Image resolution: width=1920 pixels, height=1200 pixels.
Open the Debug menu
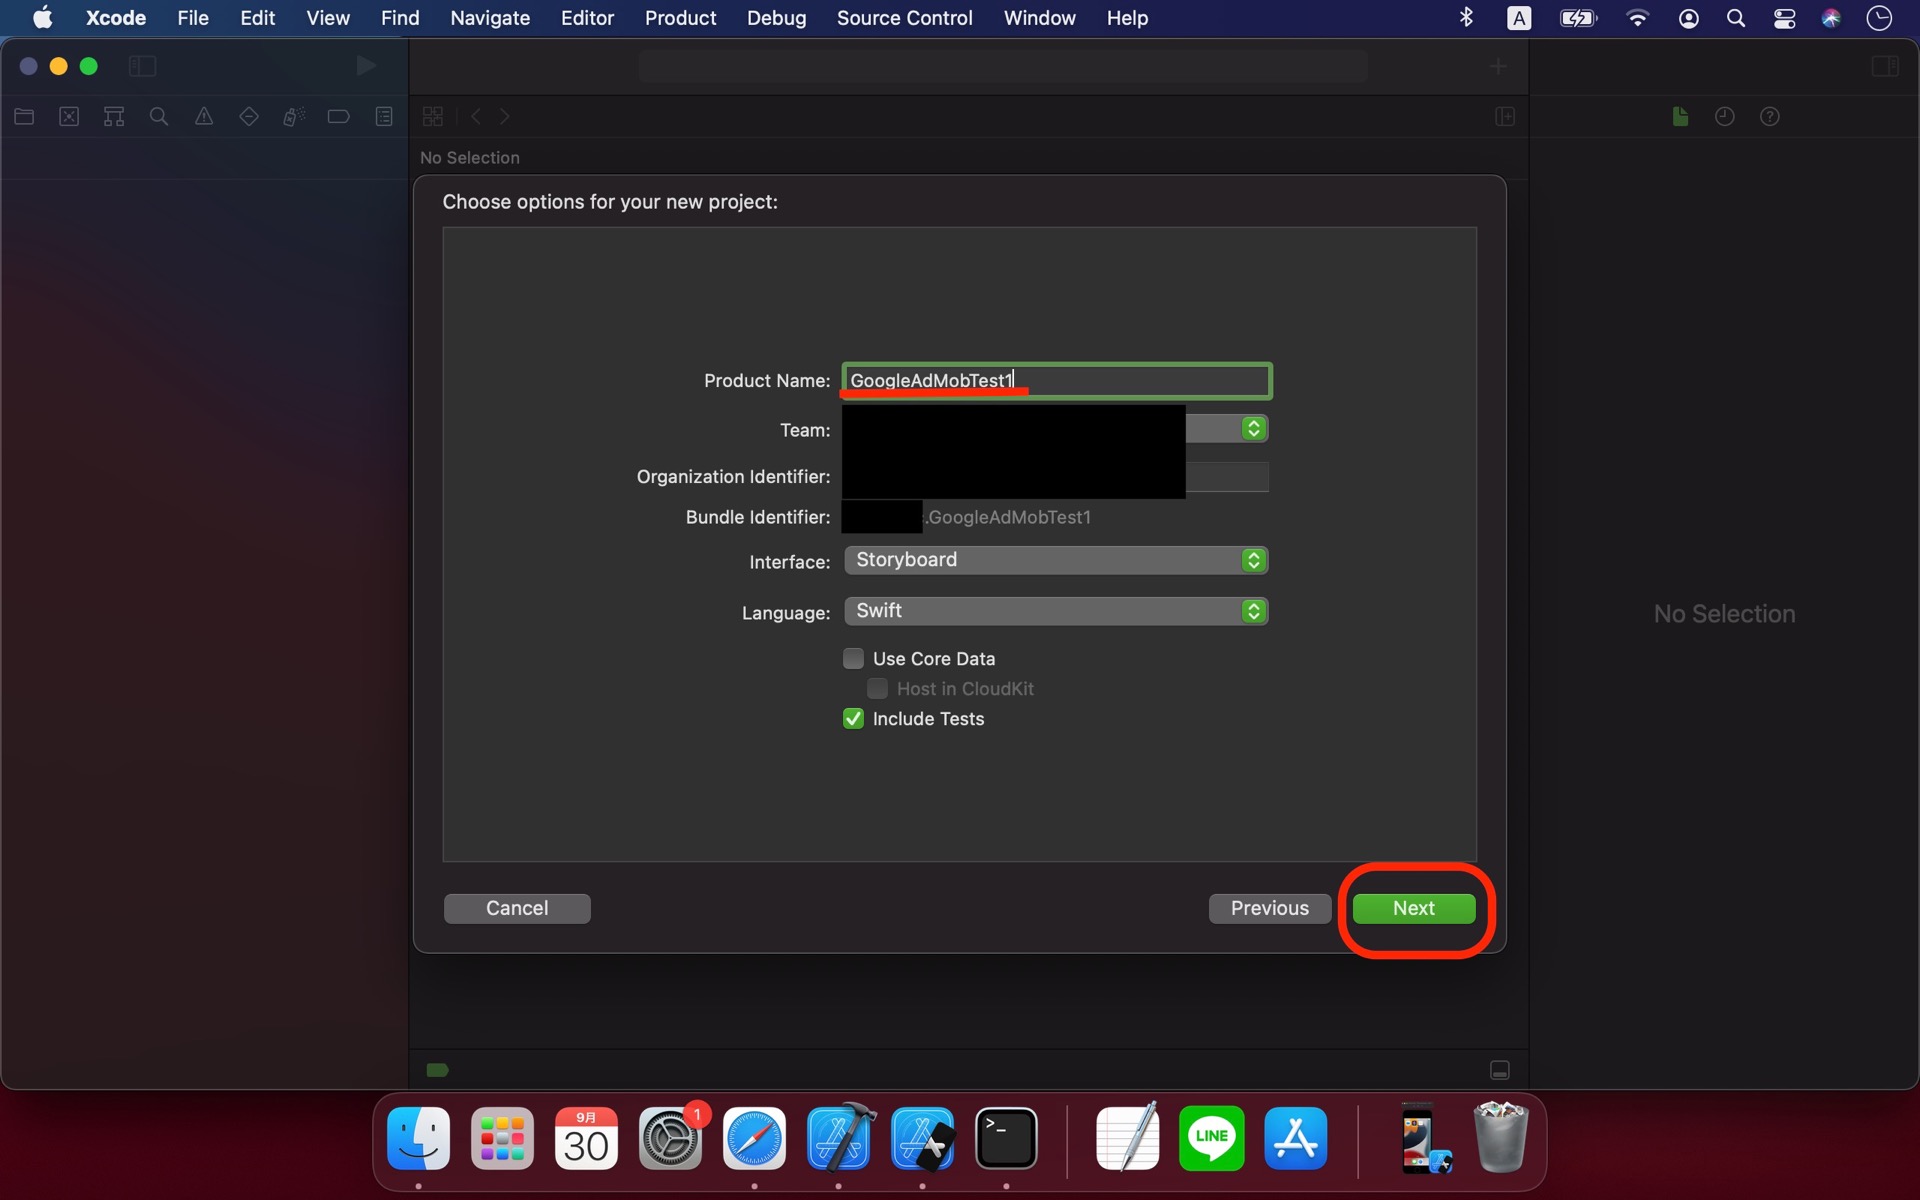click(777, 18)
